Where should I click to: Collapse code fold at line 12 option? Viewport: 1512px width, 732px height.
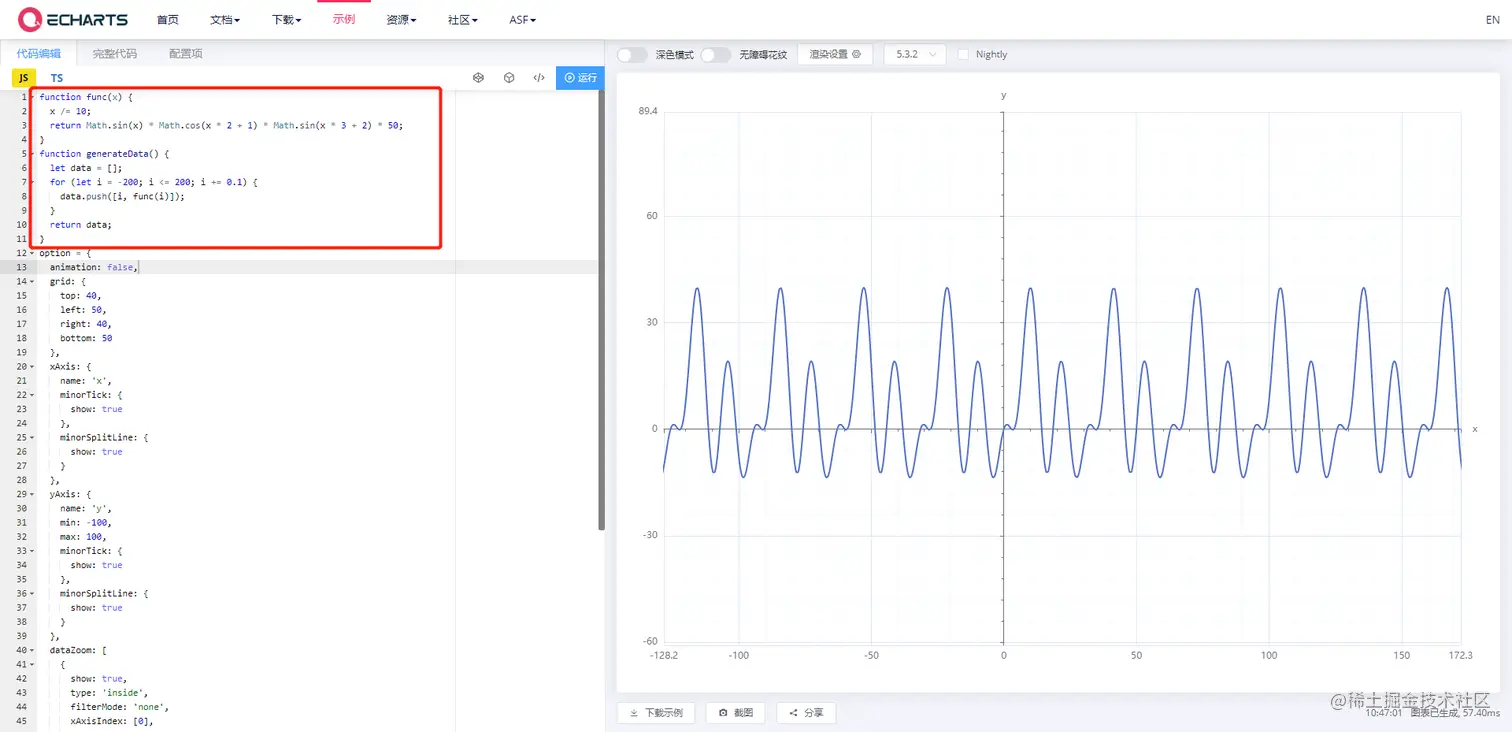32,253
